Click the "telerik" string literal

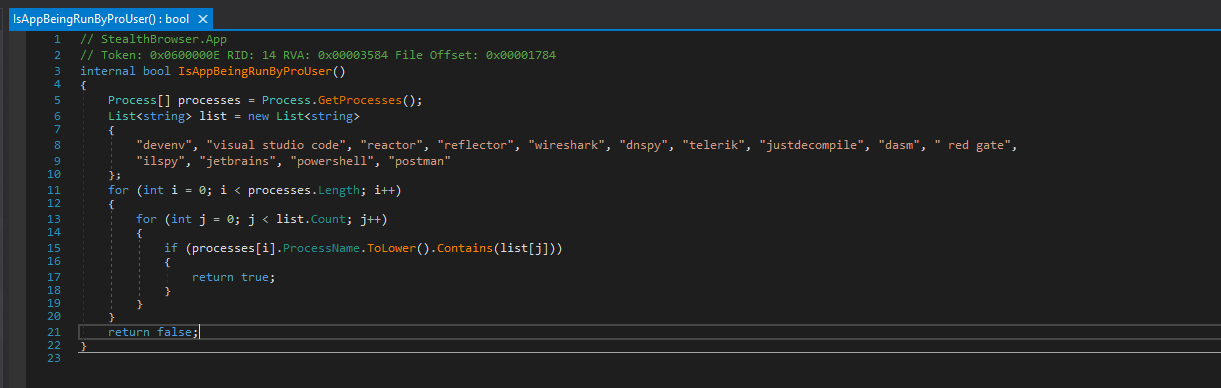tap(714, 146)
